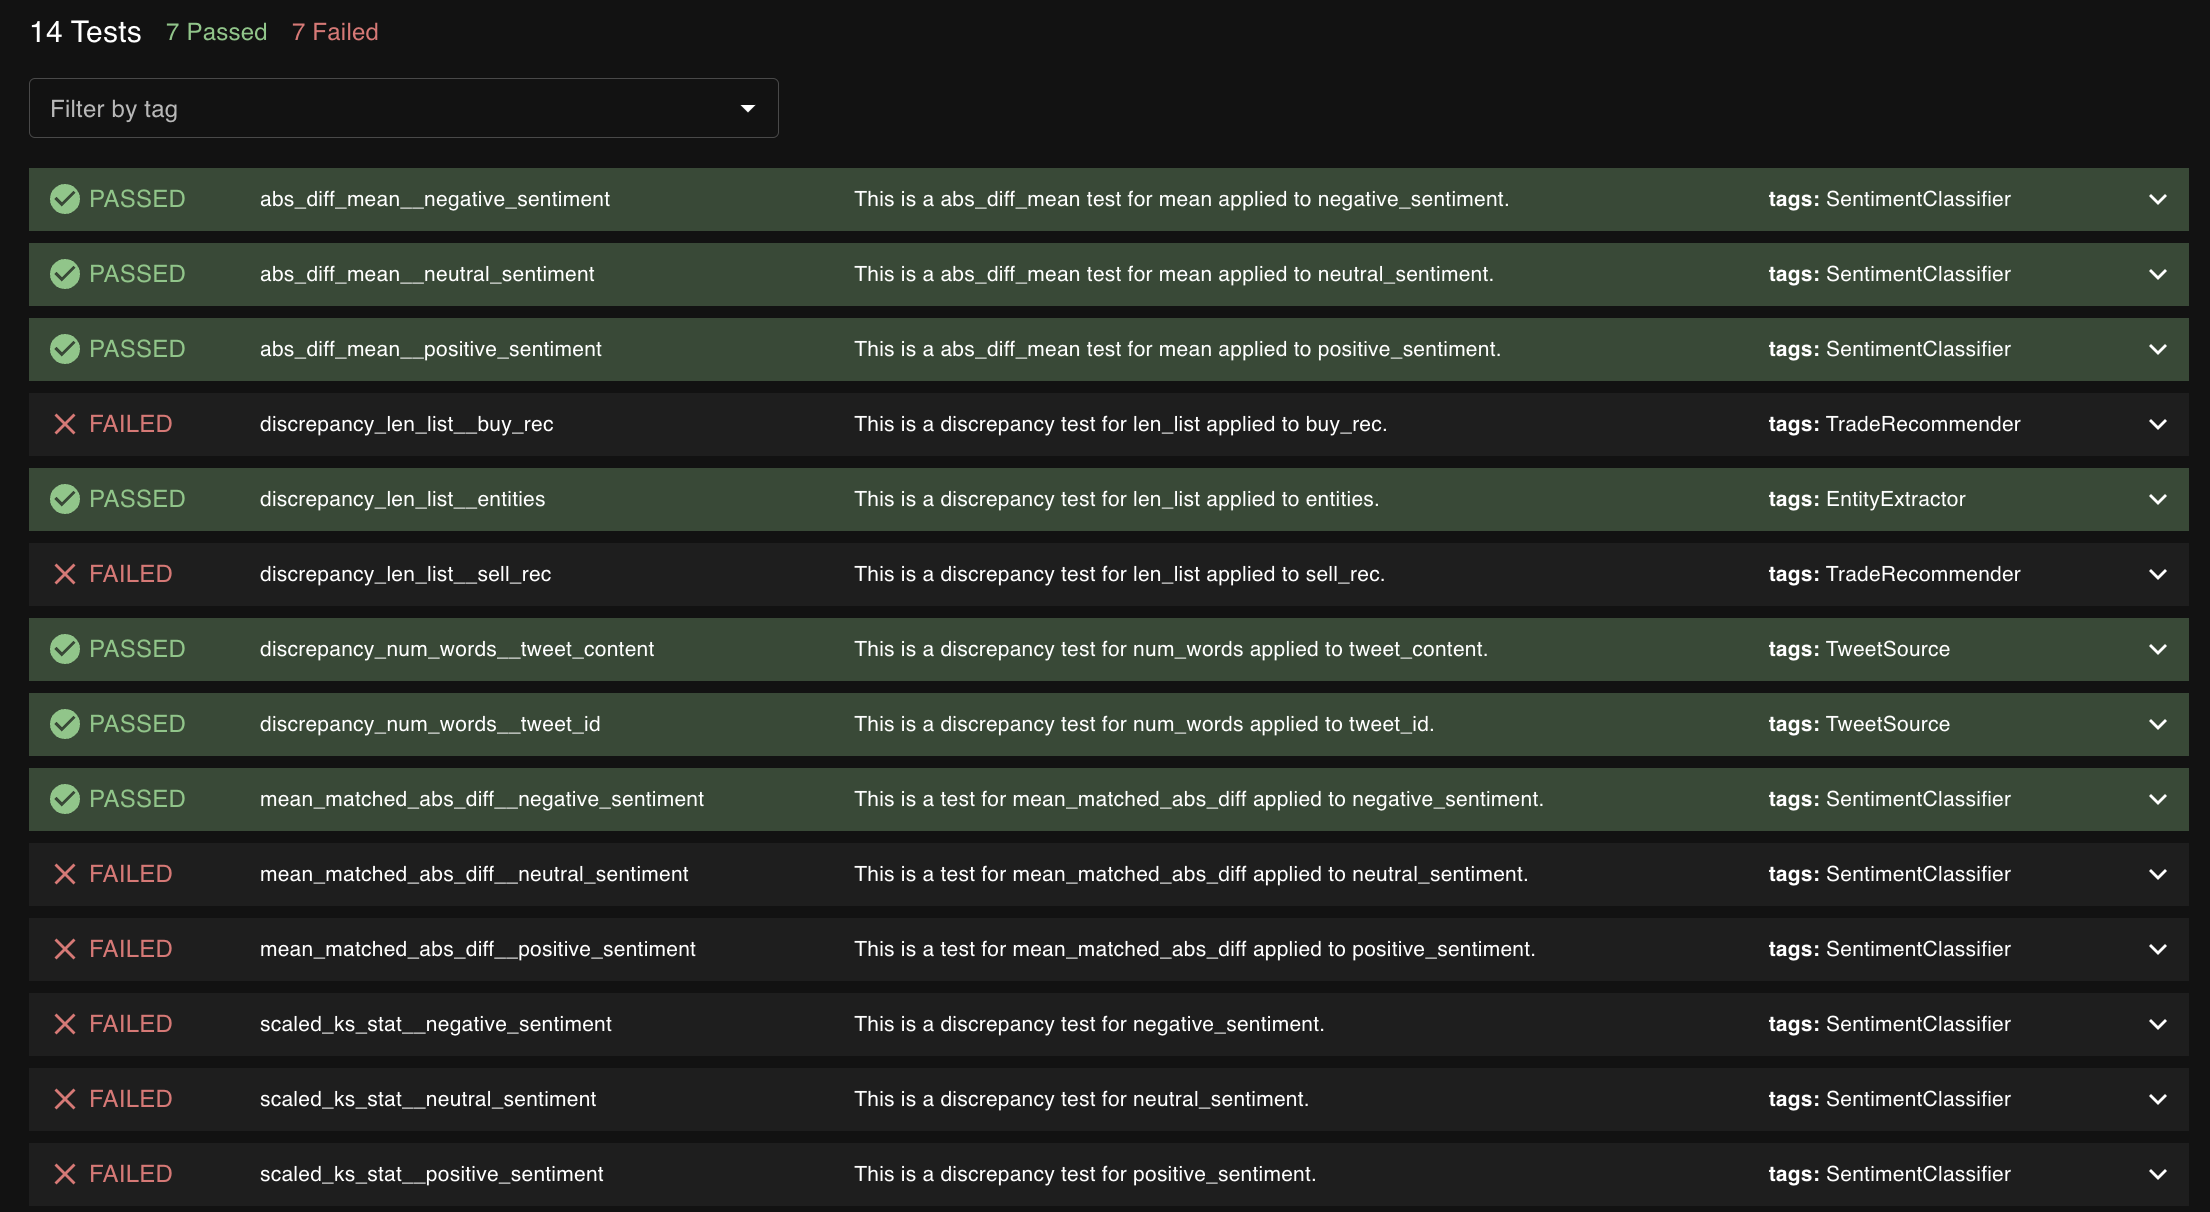
Task: Select the abs_diff_mean__positive_sentiment test name
Action: 430,349
